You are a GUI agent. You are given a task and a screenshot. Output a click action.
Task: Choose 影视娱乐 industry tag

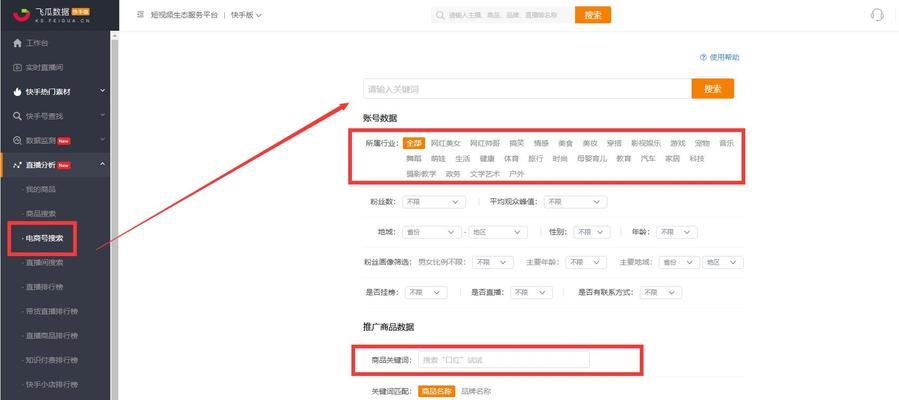(x=646, y=143)
